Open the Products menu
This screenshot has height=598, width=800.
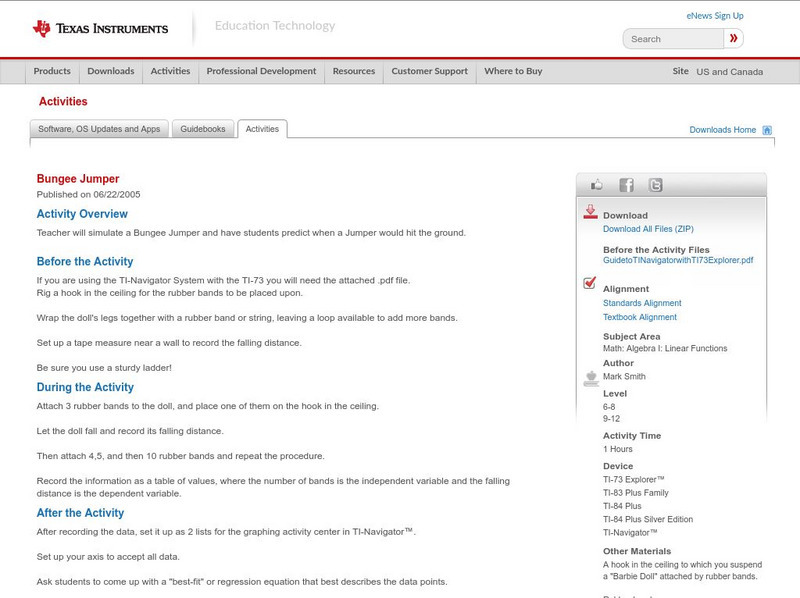[52, 72]
